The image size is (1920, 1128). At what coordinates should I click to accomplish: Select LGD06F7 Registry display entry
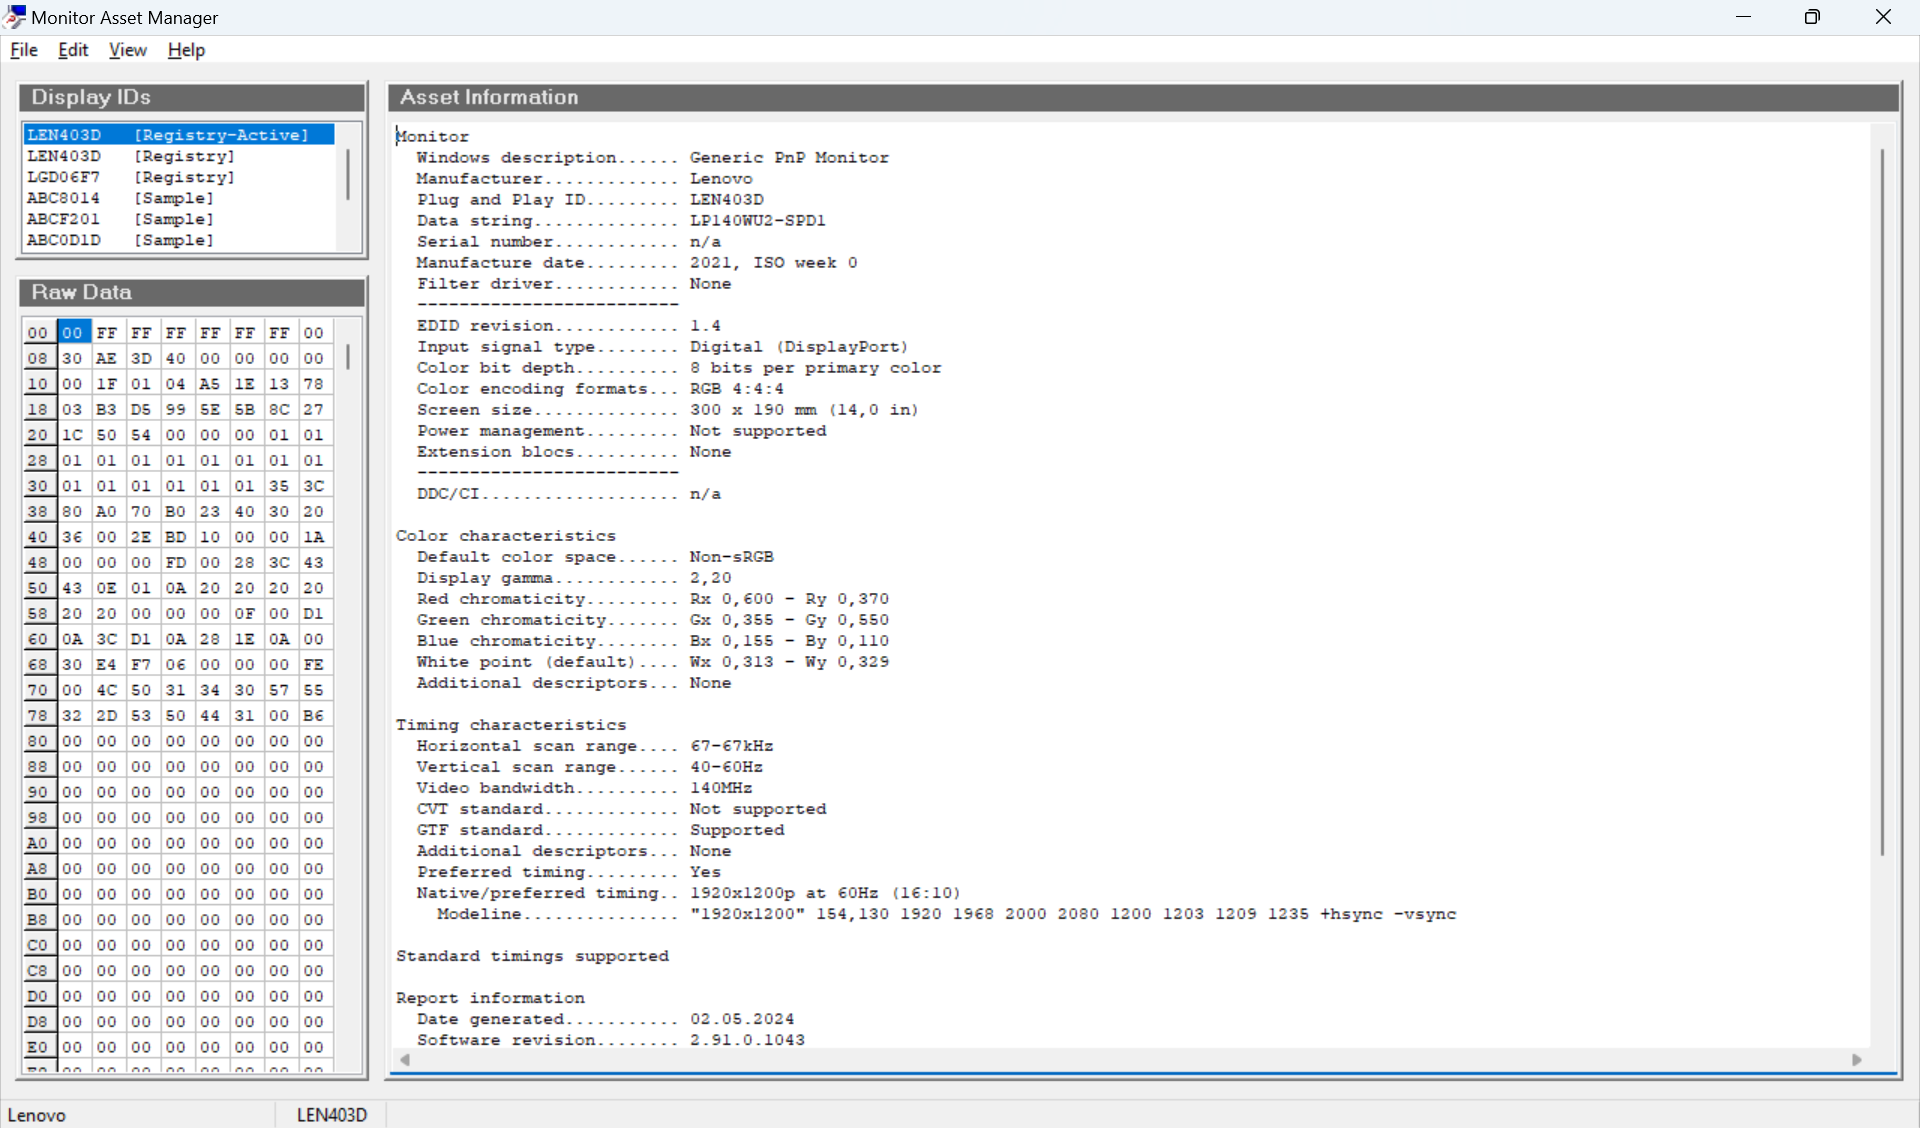click(x=130, y=177)
